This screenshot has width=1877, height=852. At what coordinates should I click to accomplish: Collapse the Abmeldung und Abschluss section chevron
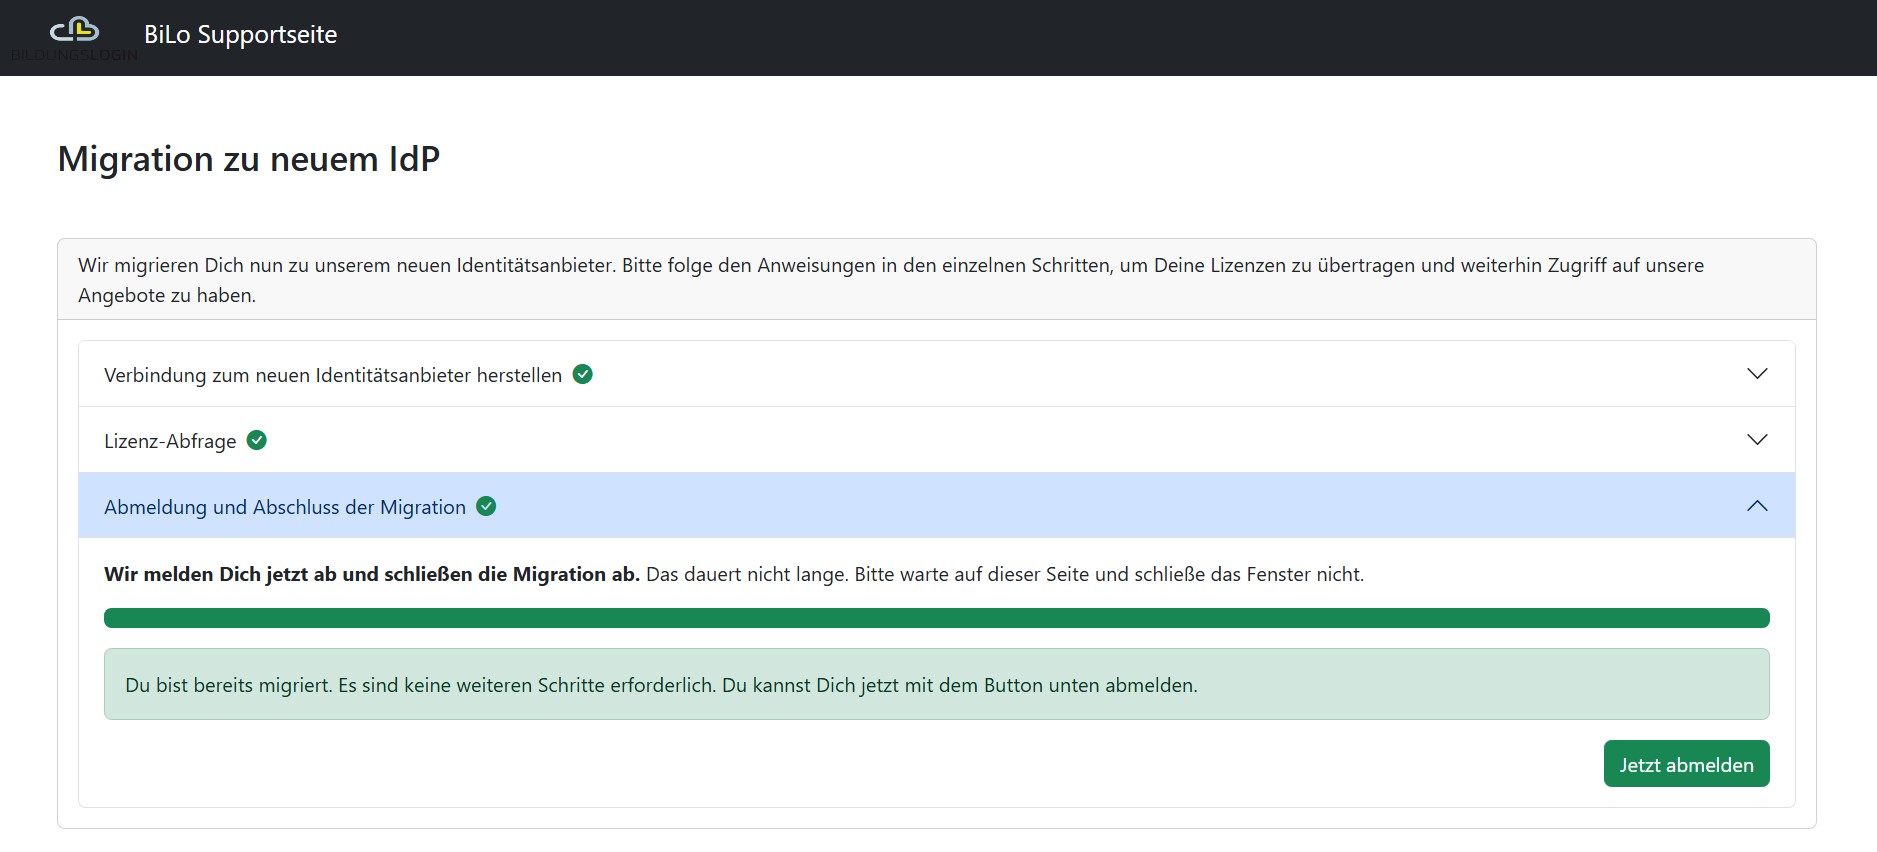[1757, 506]
